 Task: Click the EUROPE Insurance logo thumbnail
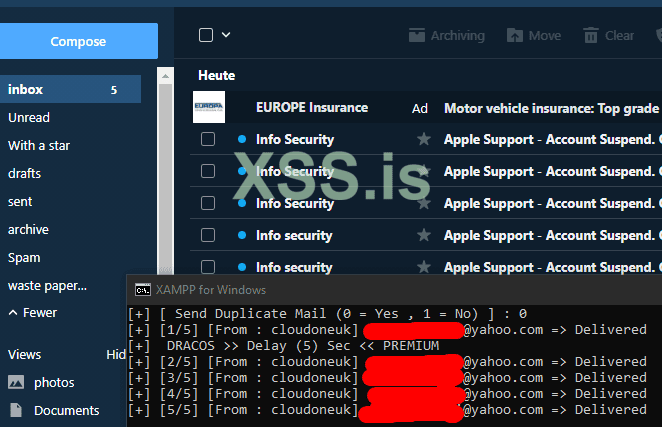coord(209,107)
